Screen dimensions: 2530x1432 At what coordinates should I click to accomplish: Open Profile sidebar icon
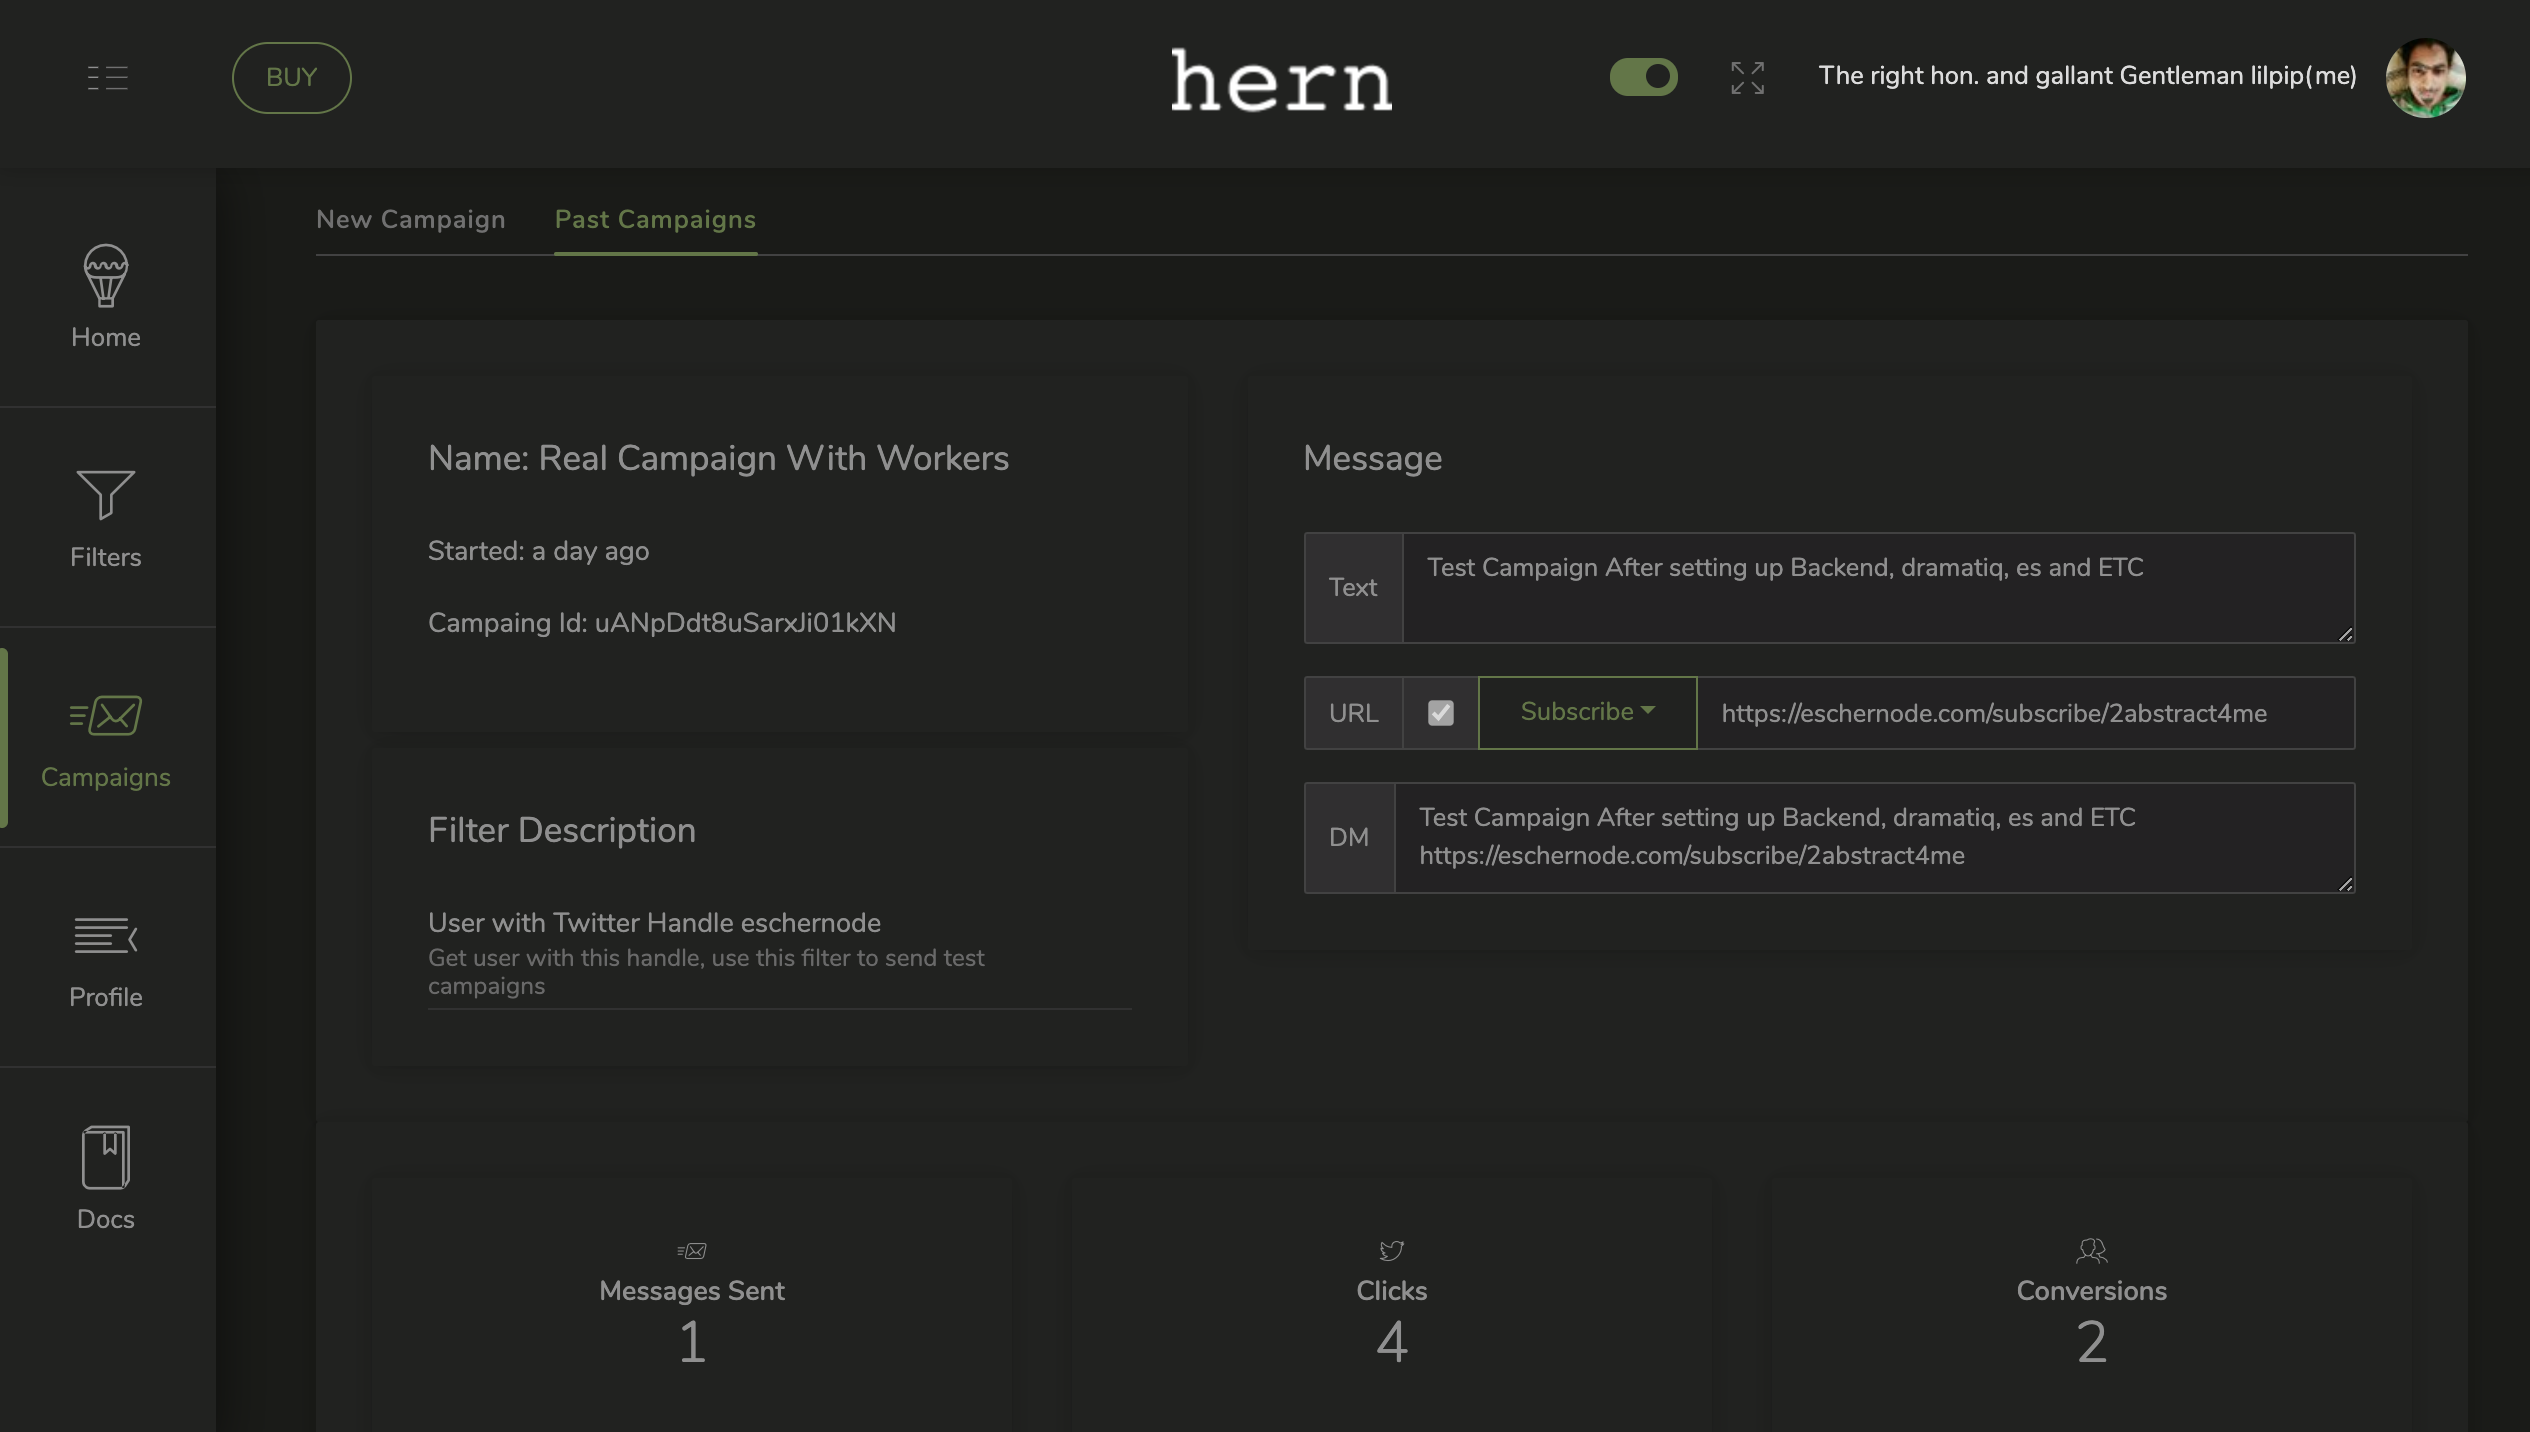(105, 936)
